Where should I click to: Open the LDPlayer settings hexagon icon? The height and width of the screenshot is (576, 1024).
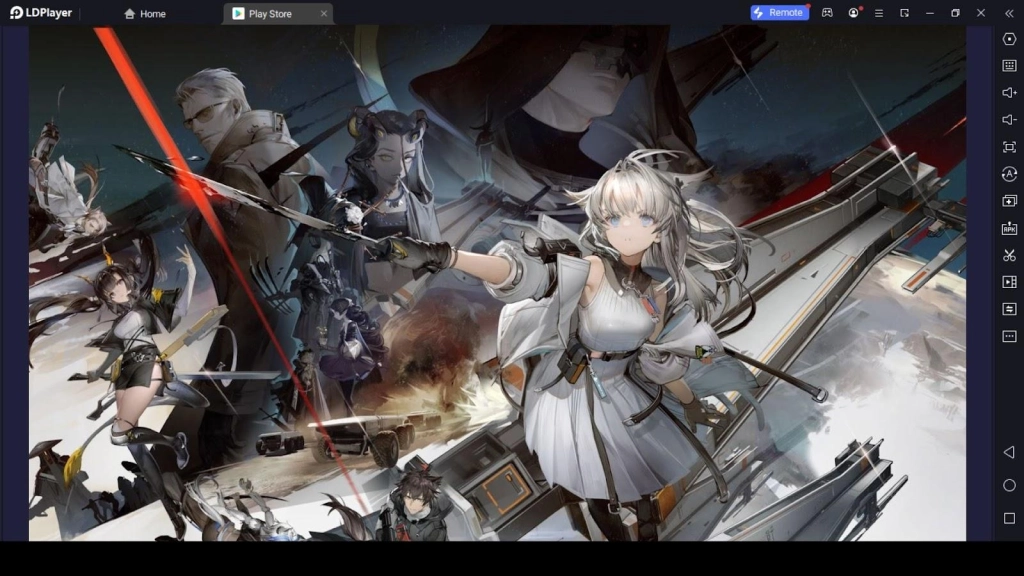1009,39
